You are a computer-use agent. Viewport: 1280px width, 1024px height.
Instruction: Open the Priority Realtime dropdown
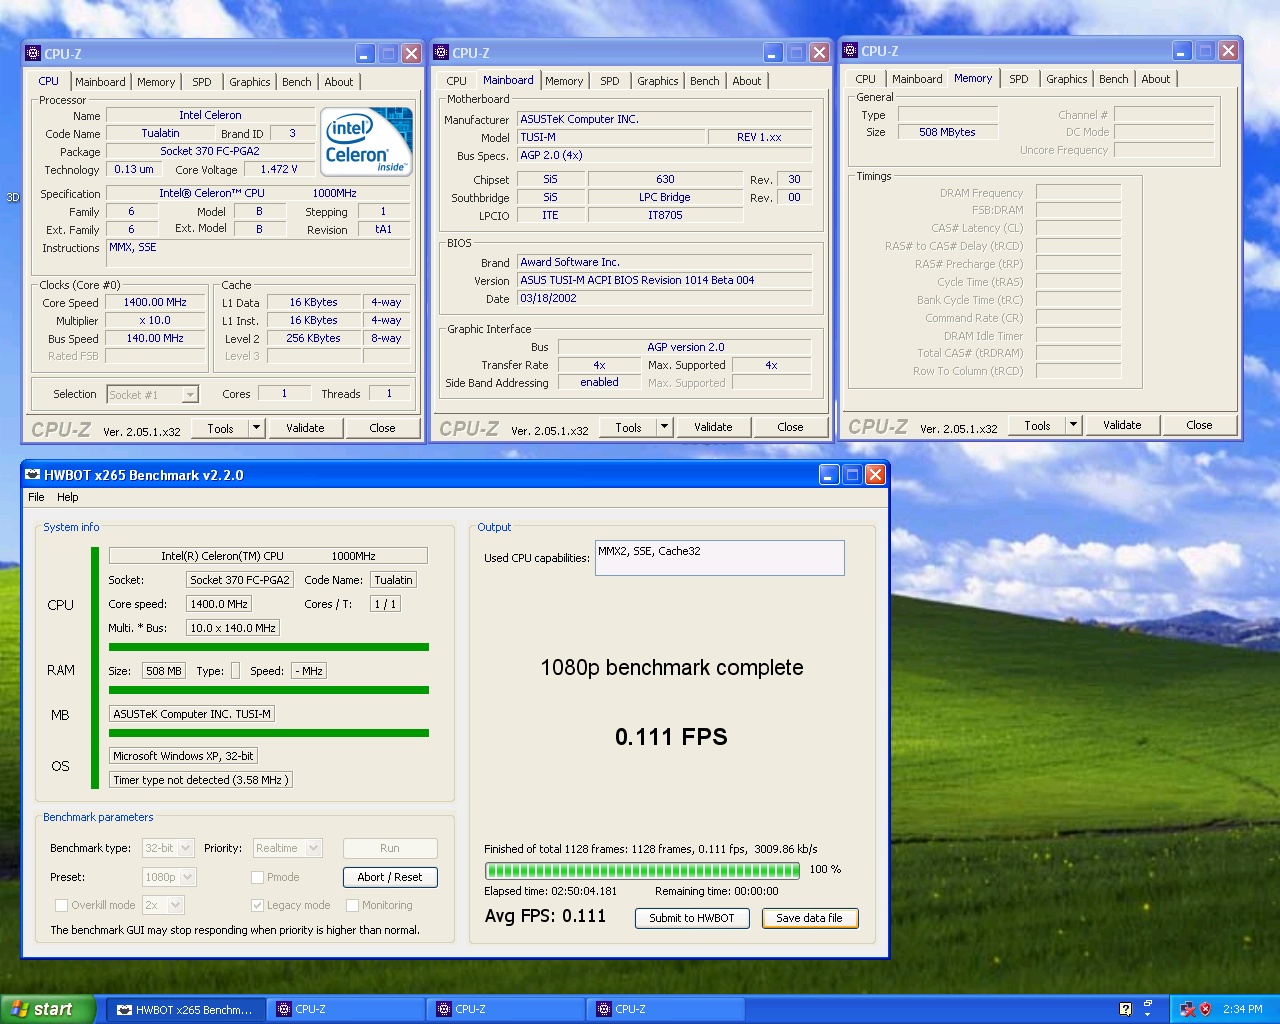point(287,848)
